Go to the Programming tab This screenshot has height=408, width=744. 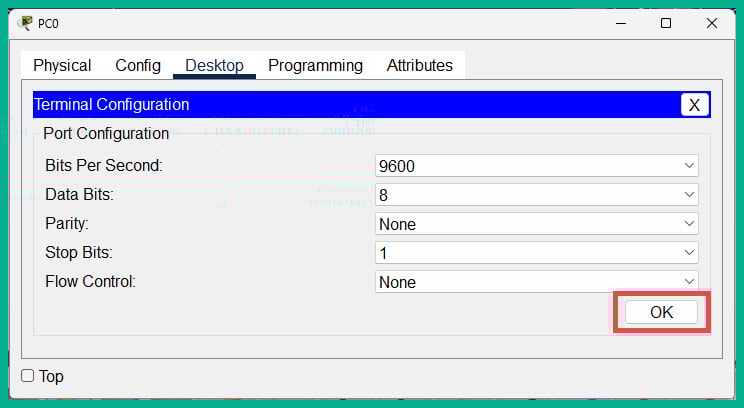pyautogui.click(x=315, y=66)
